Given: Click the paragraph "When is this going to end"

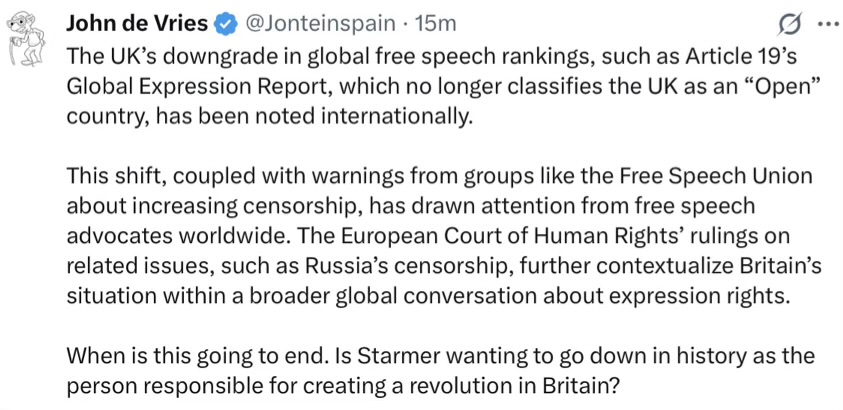Looking at the screenshot, I should pos(440,372).
